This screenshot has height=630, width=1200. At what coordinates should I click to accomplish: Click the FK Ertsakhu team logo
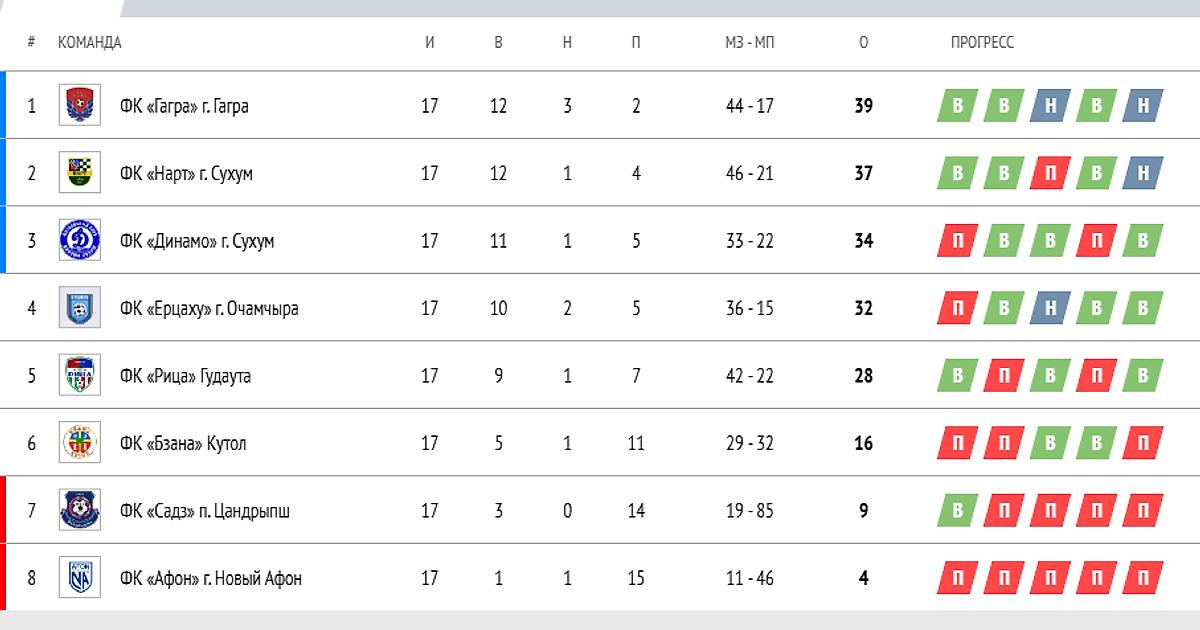coord(79,308)
